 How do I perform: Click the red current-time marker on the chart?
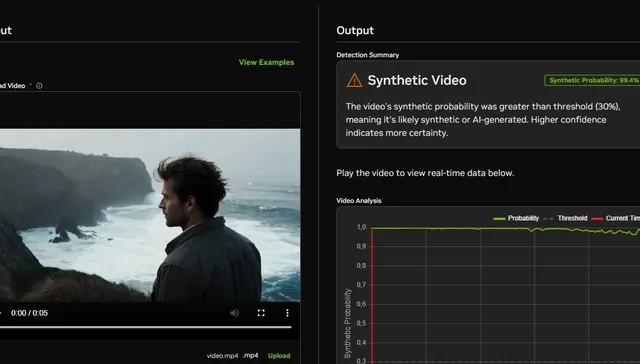point(372,295)
